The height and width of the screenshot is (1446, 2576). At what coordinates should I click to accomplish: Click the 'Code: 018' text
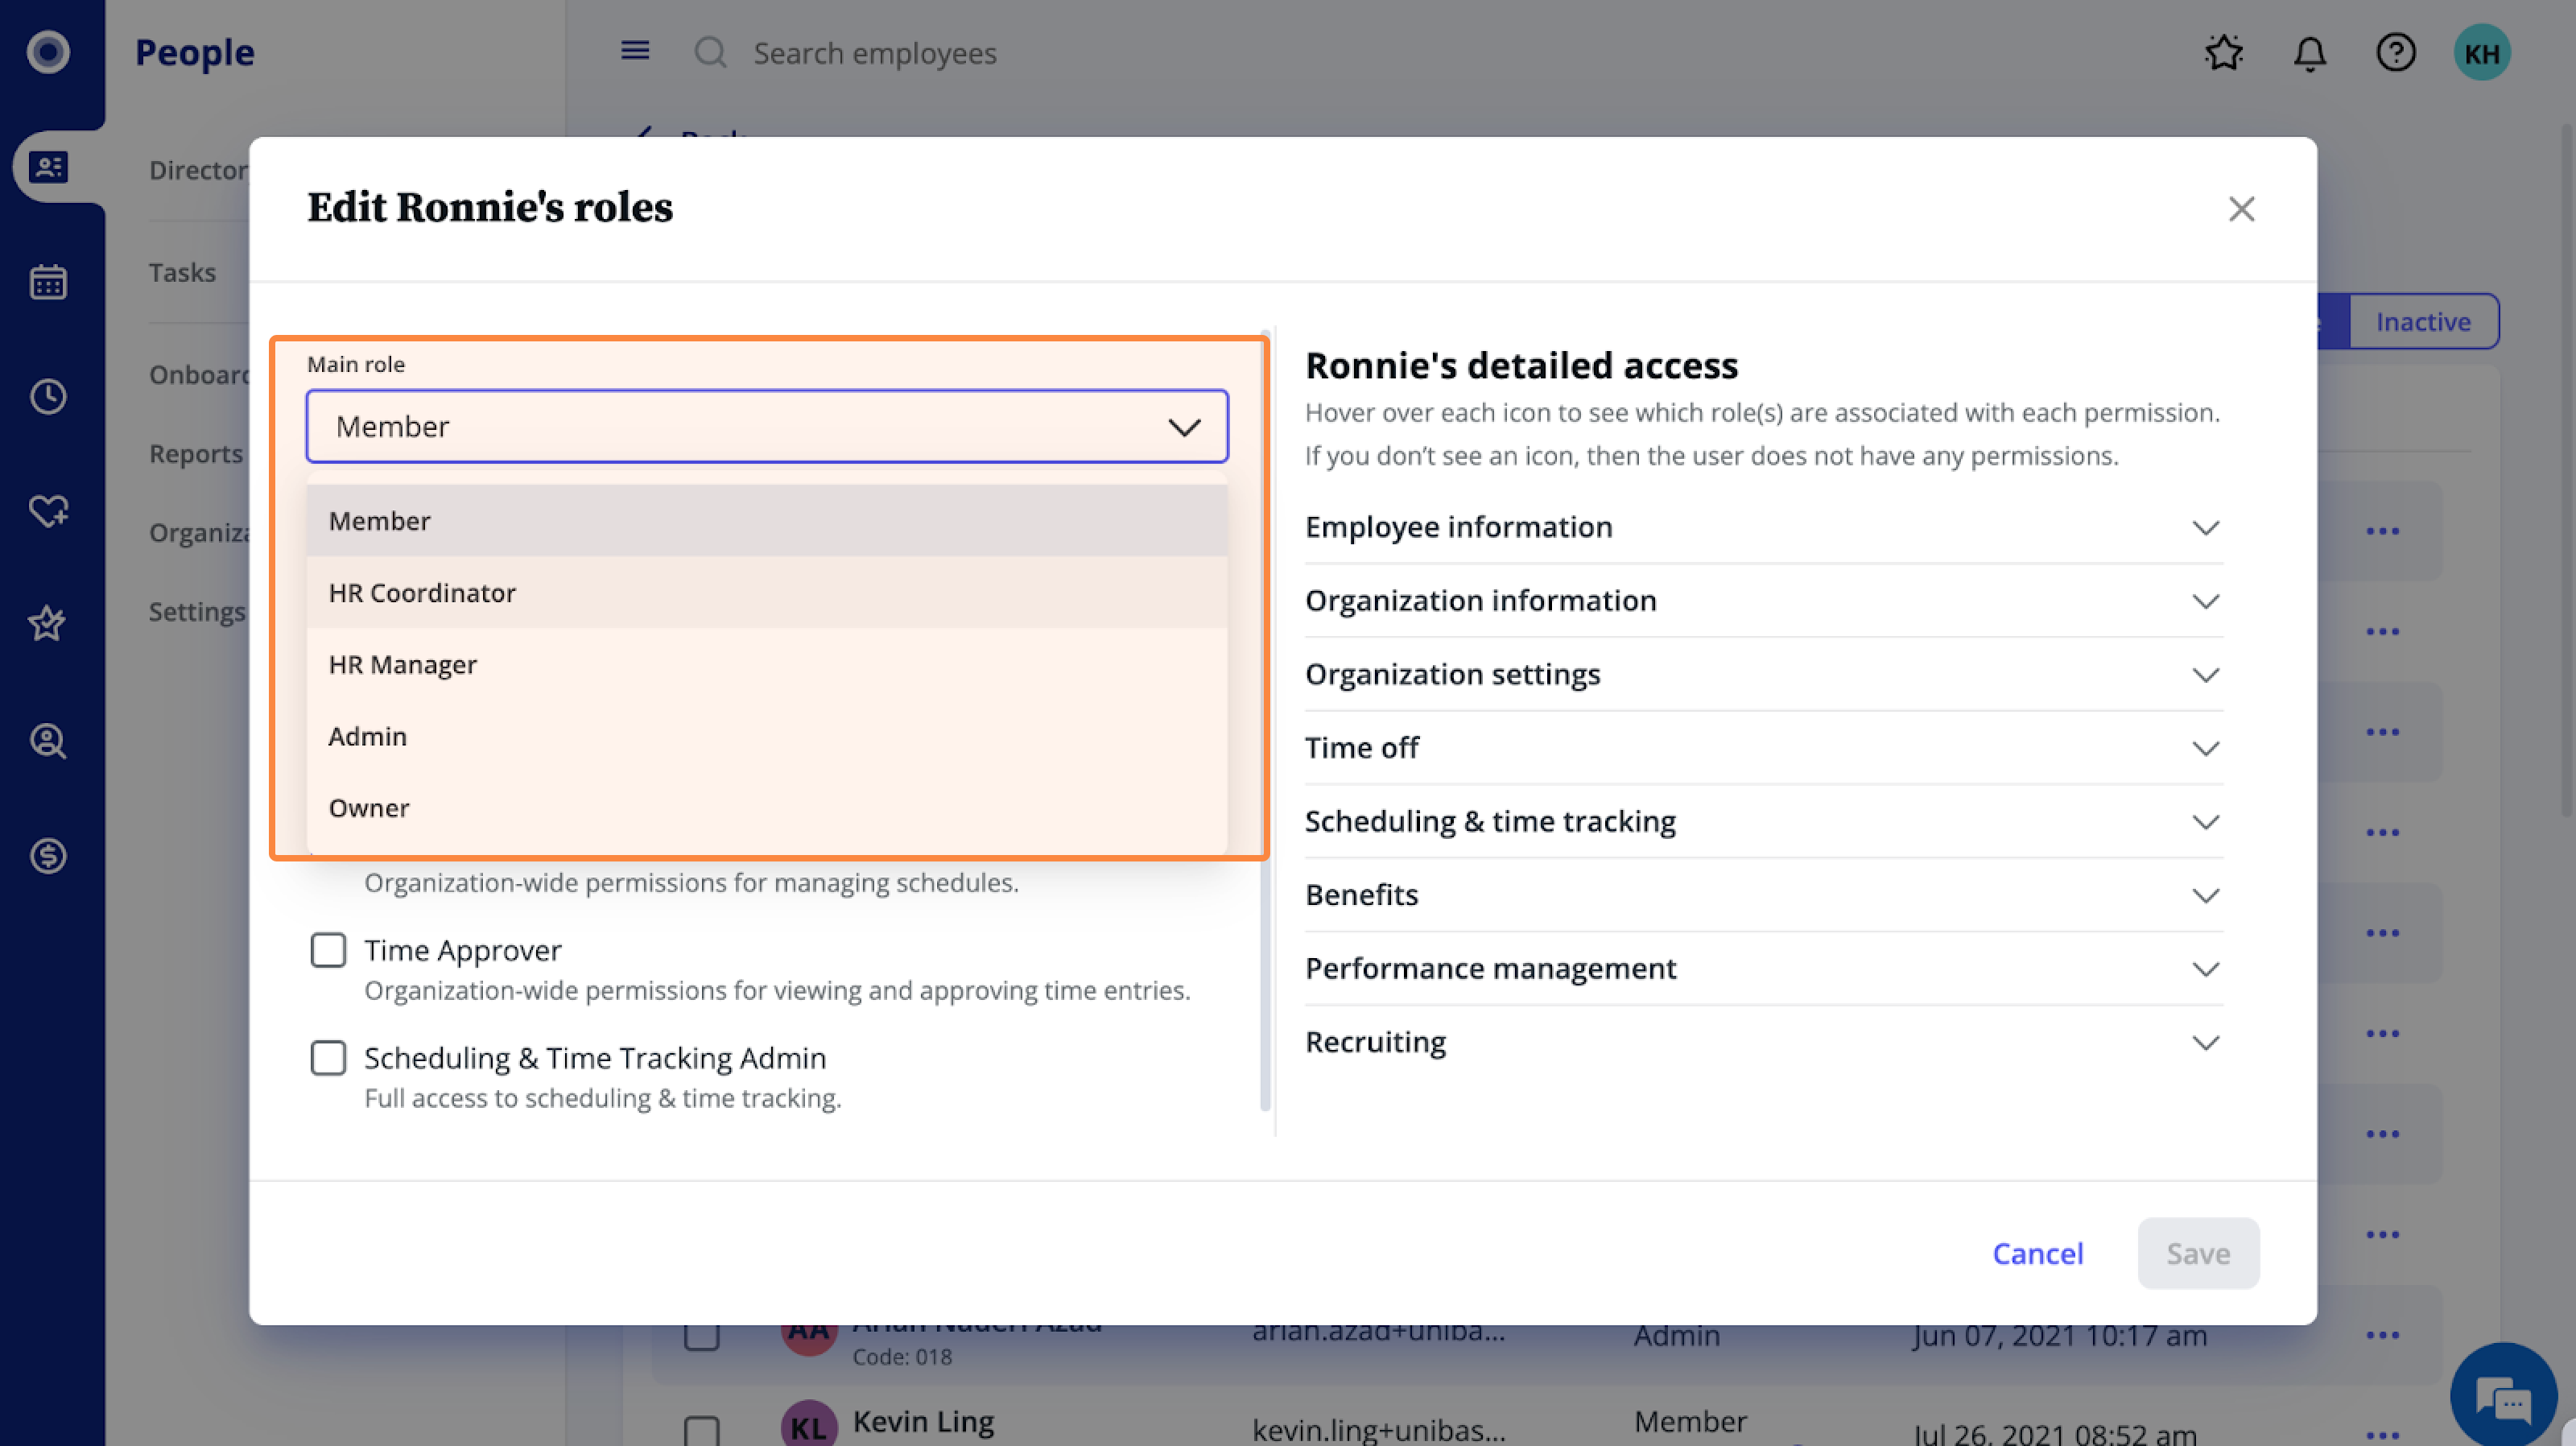(902, 1357)
